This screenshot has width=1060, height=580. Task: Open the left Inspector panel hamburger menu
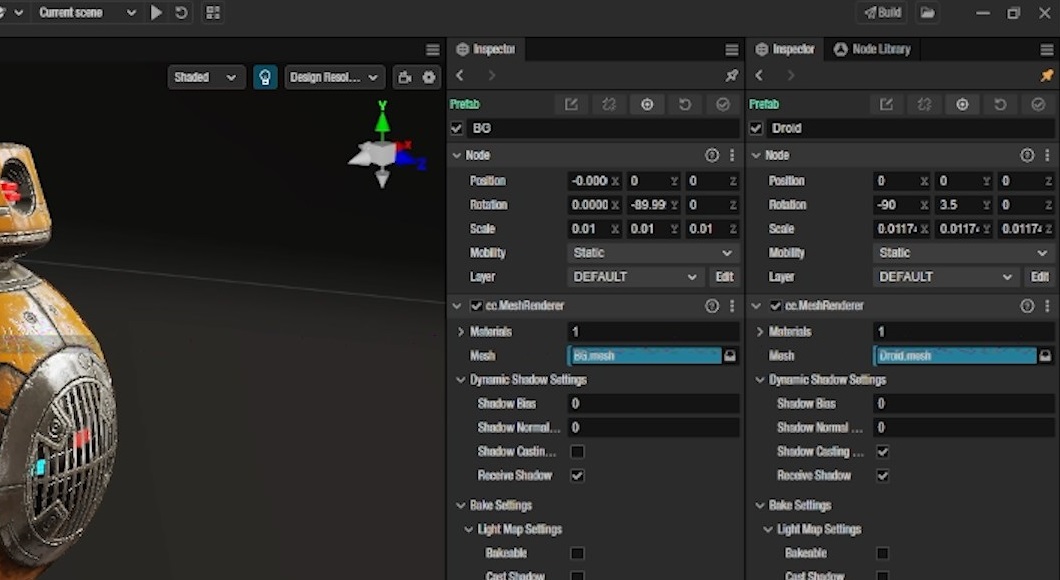point(731,50)
